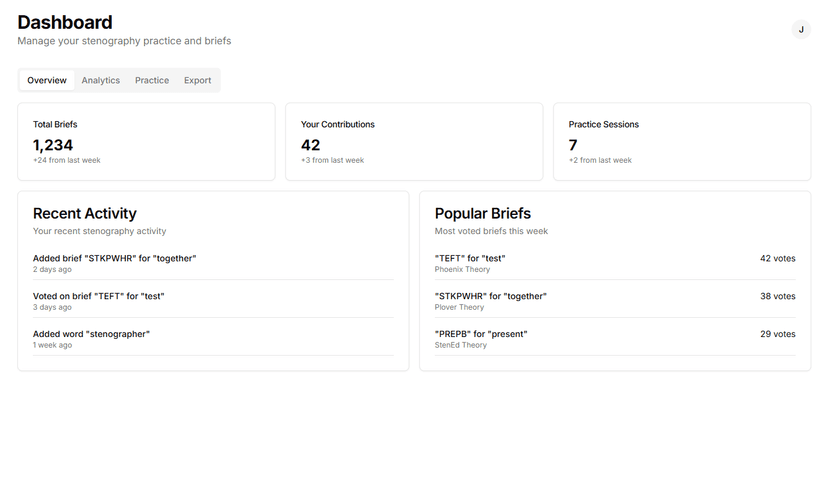Open the user avatar menu labeled J
The width and height of the screenshot is (828, 501).
tap(801, 30)
